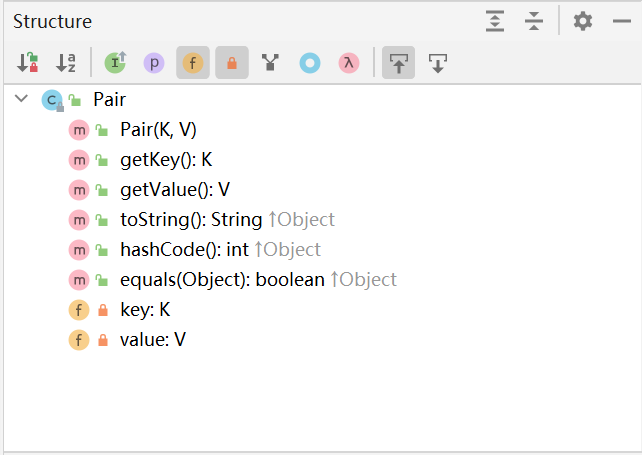Click the public visibility icon beside Pair class

tap(75, 100)
